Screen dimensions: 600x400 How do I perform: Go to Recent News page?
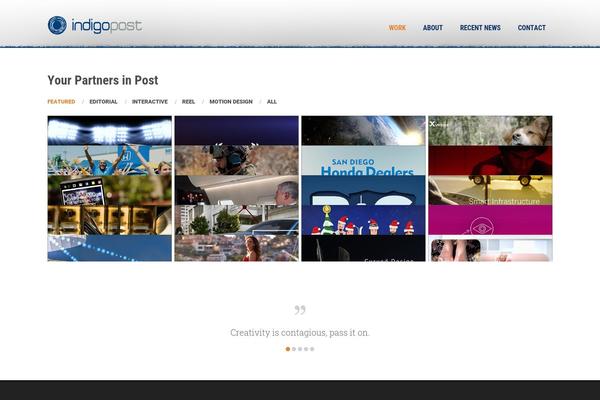point(480,28)
